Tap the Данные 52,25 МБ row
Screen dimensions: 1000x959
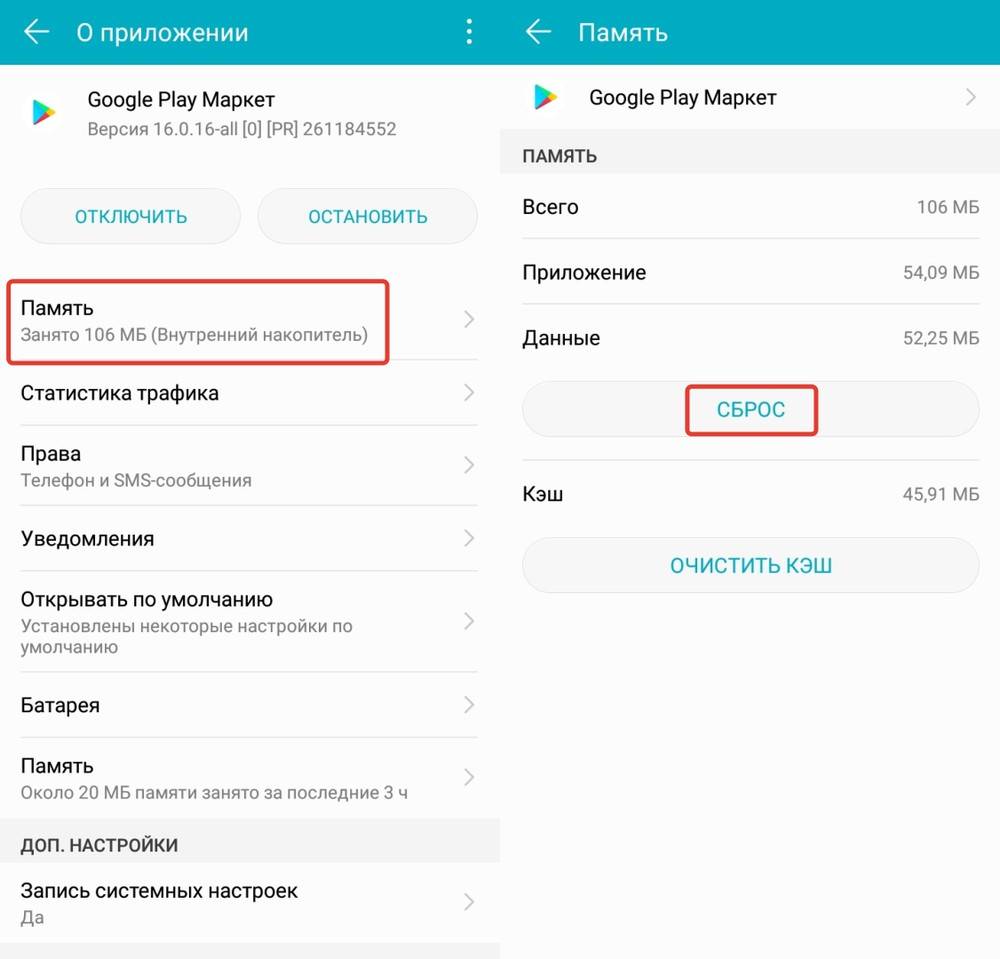[x=750, y=338]
